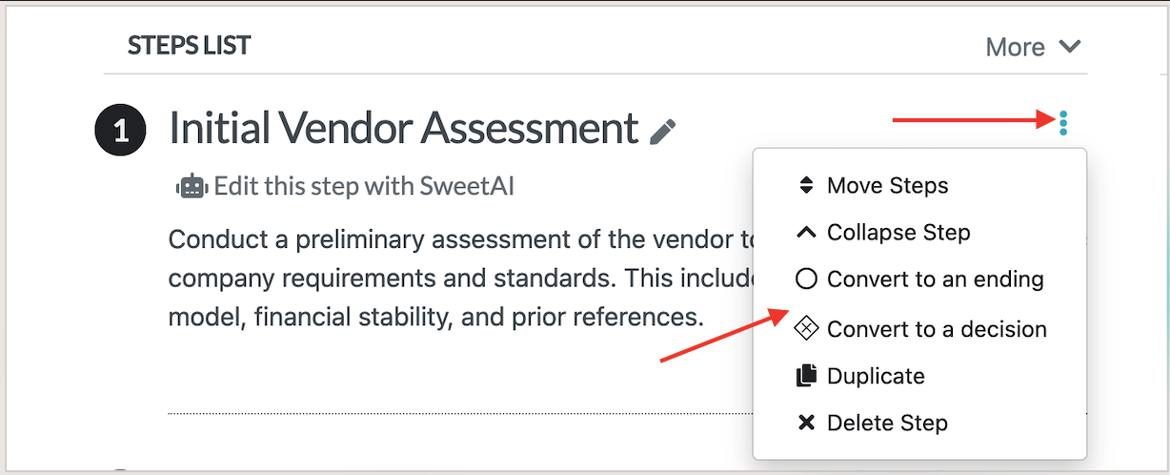This screenshot has height=475, width=1170.
Task: Click the diamond icon for Convert to a decision
Action: (807, 328)
